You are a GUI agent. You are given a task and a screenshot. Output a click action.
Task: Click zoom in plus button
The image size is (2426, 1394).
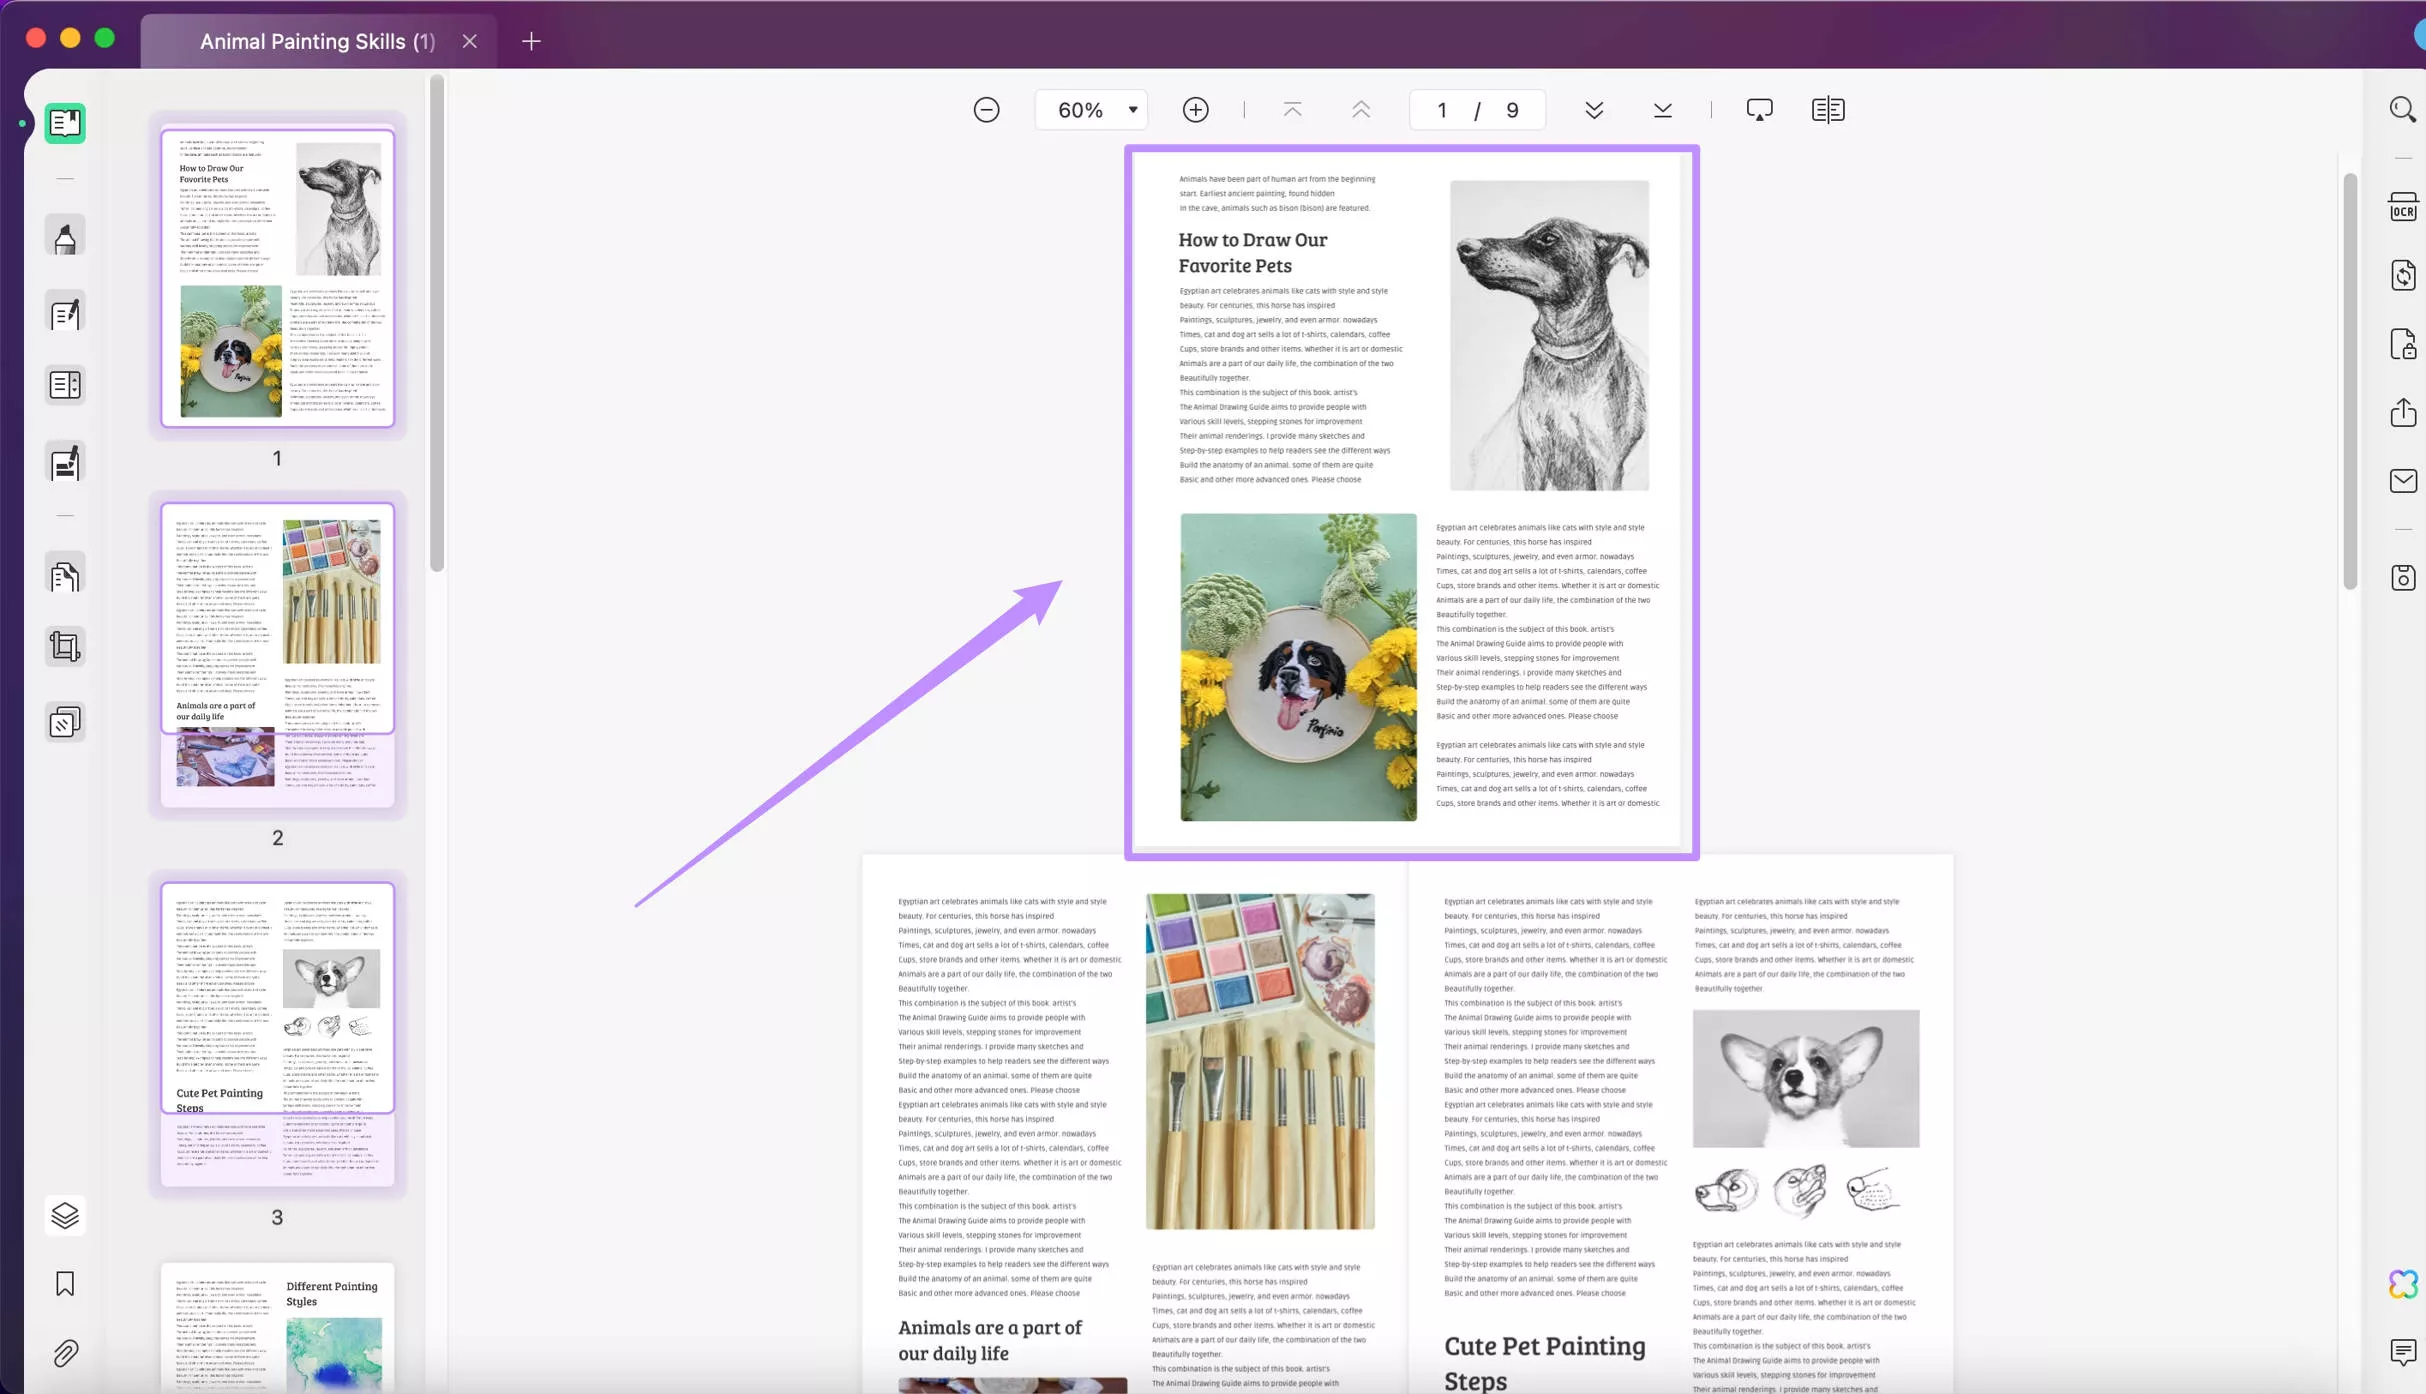1195,108
